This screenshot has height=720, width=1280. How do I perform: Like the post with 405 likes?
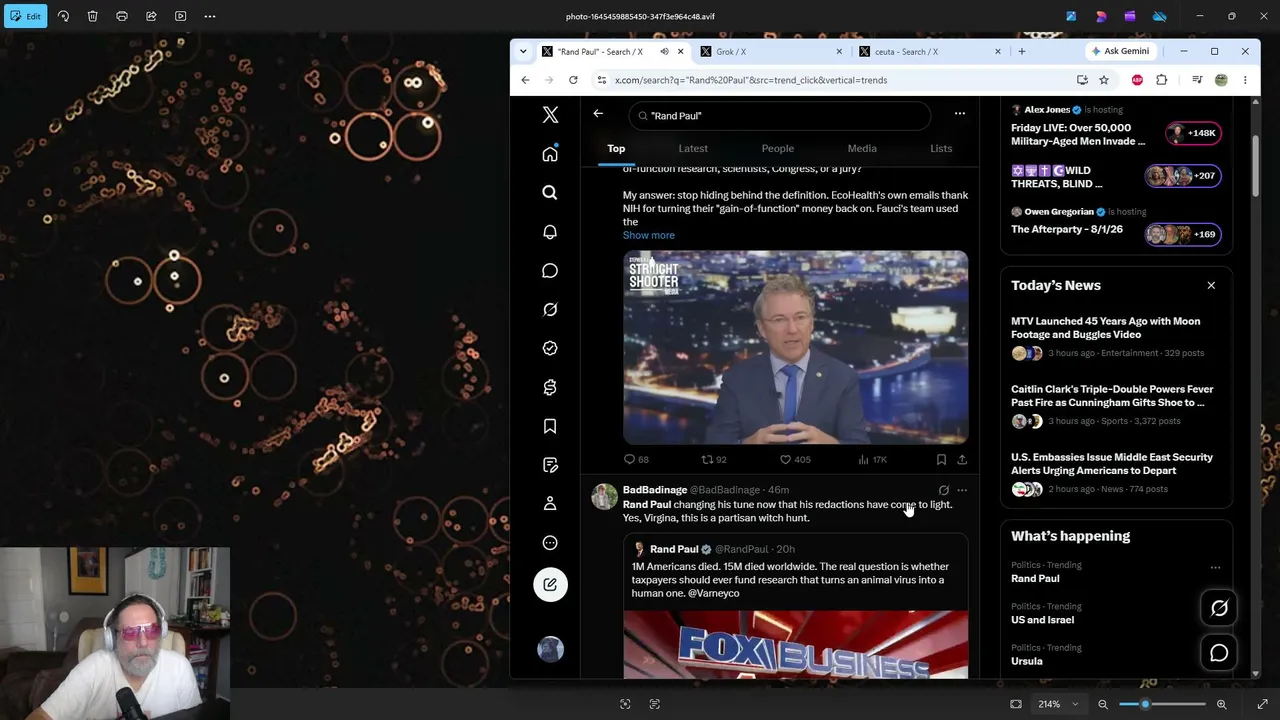point(795,460)
